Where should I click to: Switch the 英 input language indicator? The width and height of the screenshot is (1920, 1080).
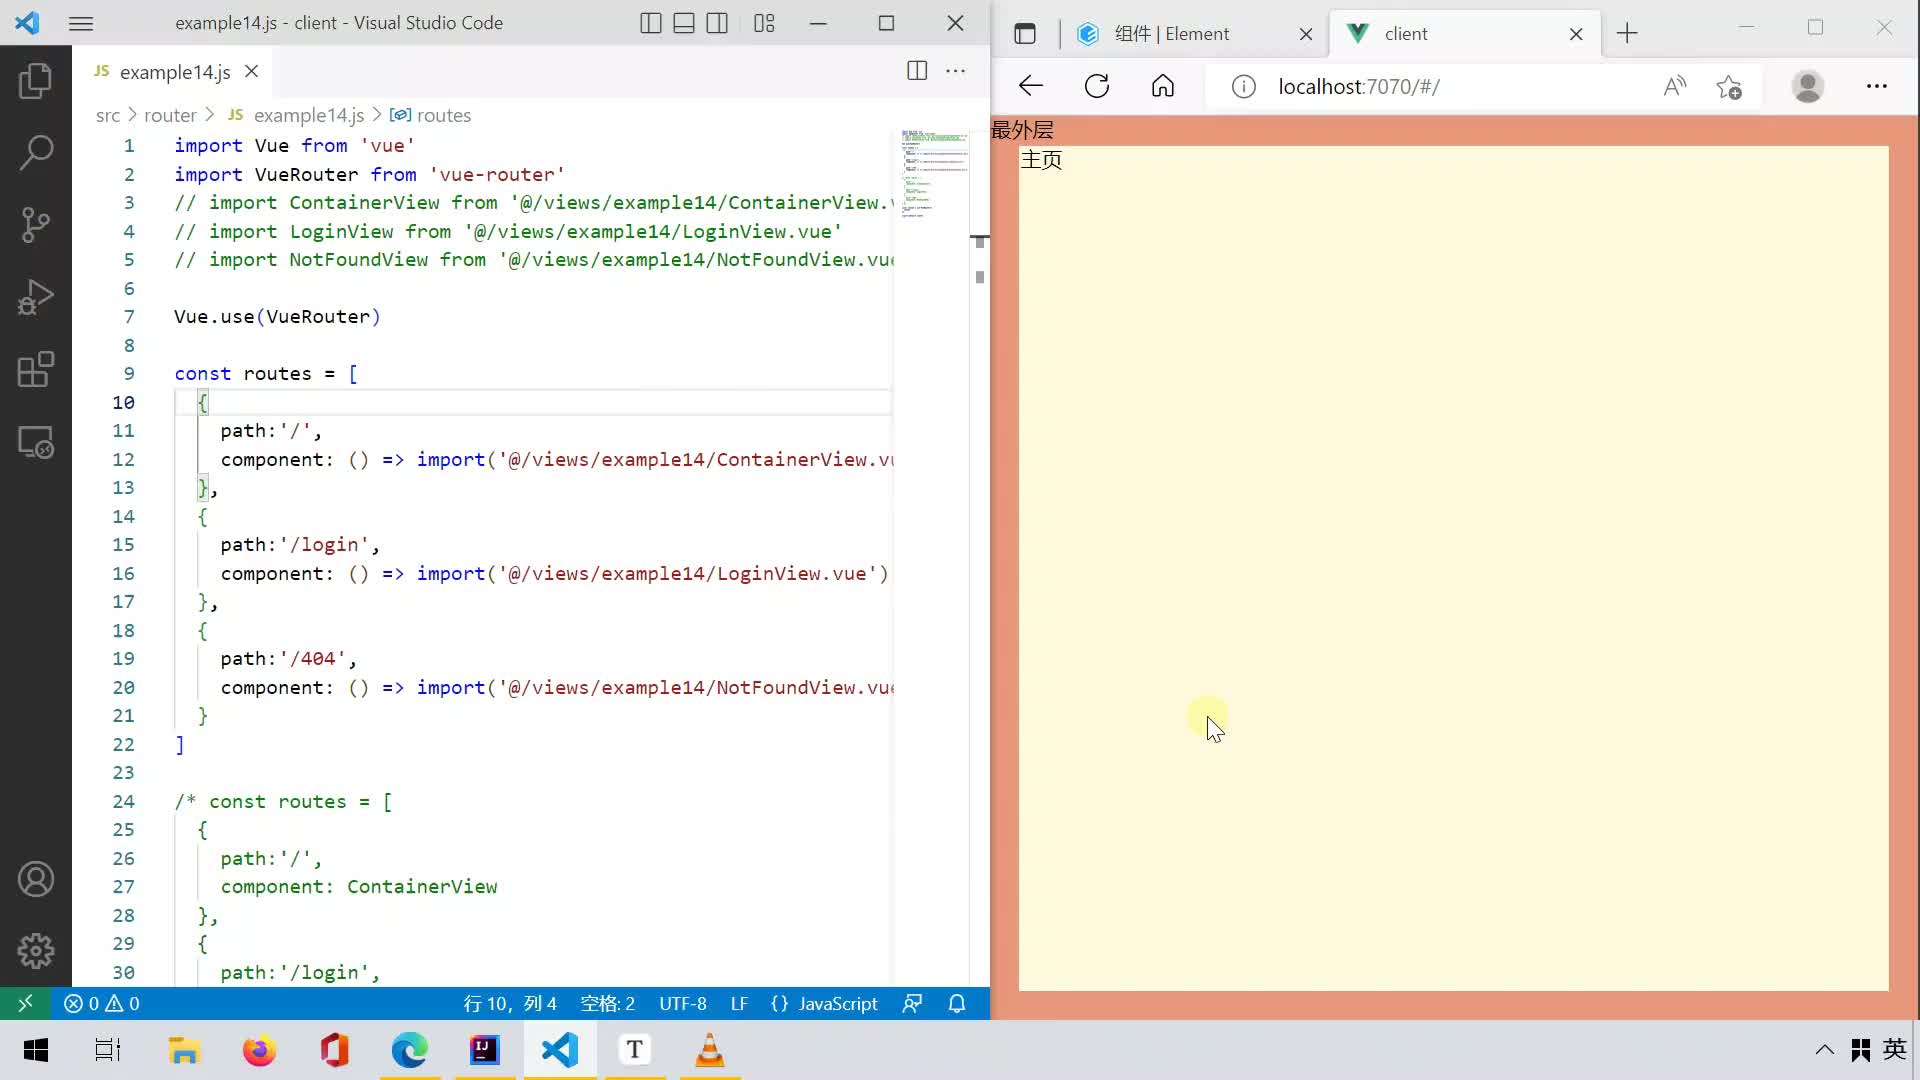1895,1050
